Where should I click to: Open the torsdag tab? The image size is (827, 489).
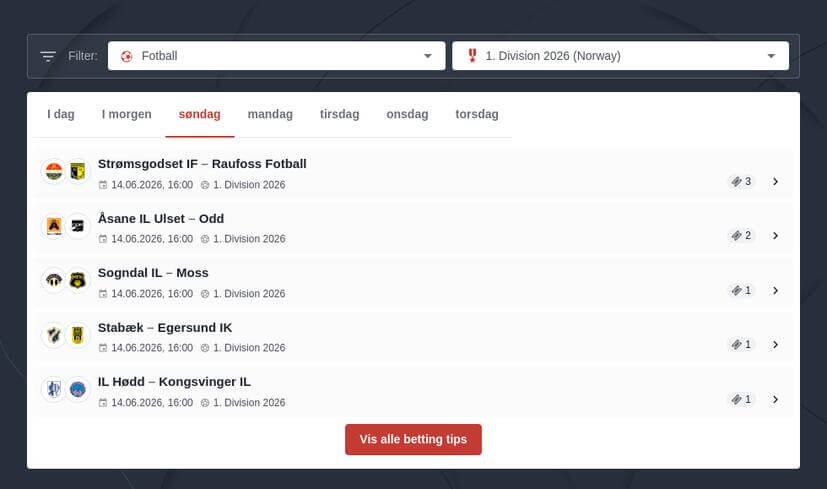pyautogui.click(x=477, y=114)
